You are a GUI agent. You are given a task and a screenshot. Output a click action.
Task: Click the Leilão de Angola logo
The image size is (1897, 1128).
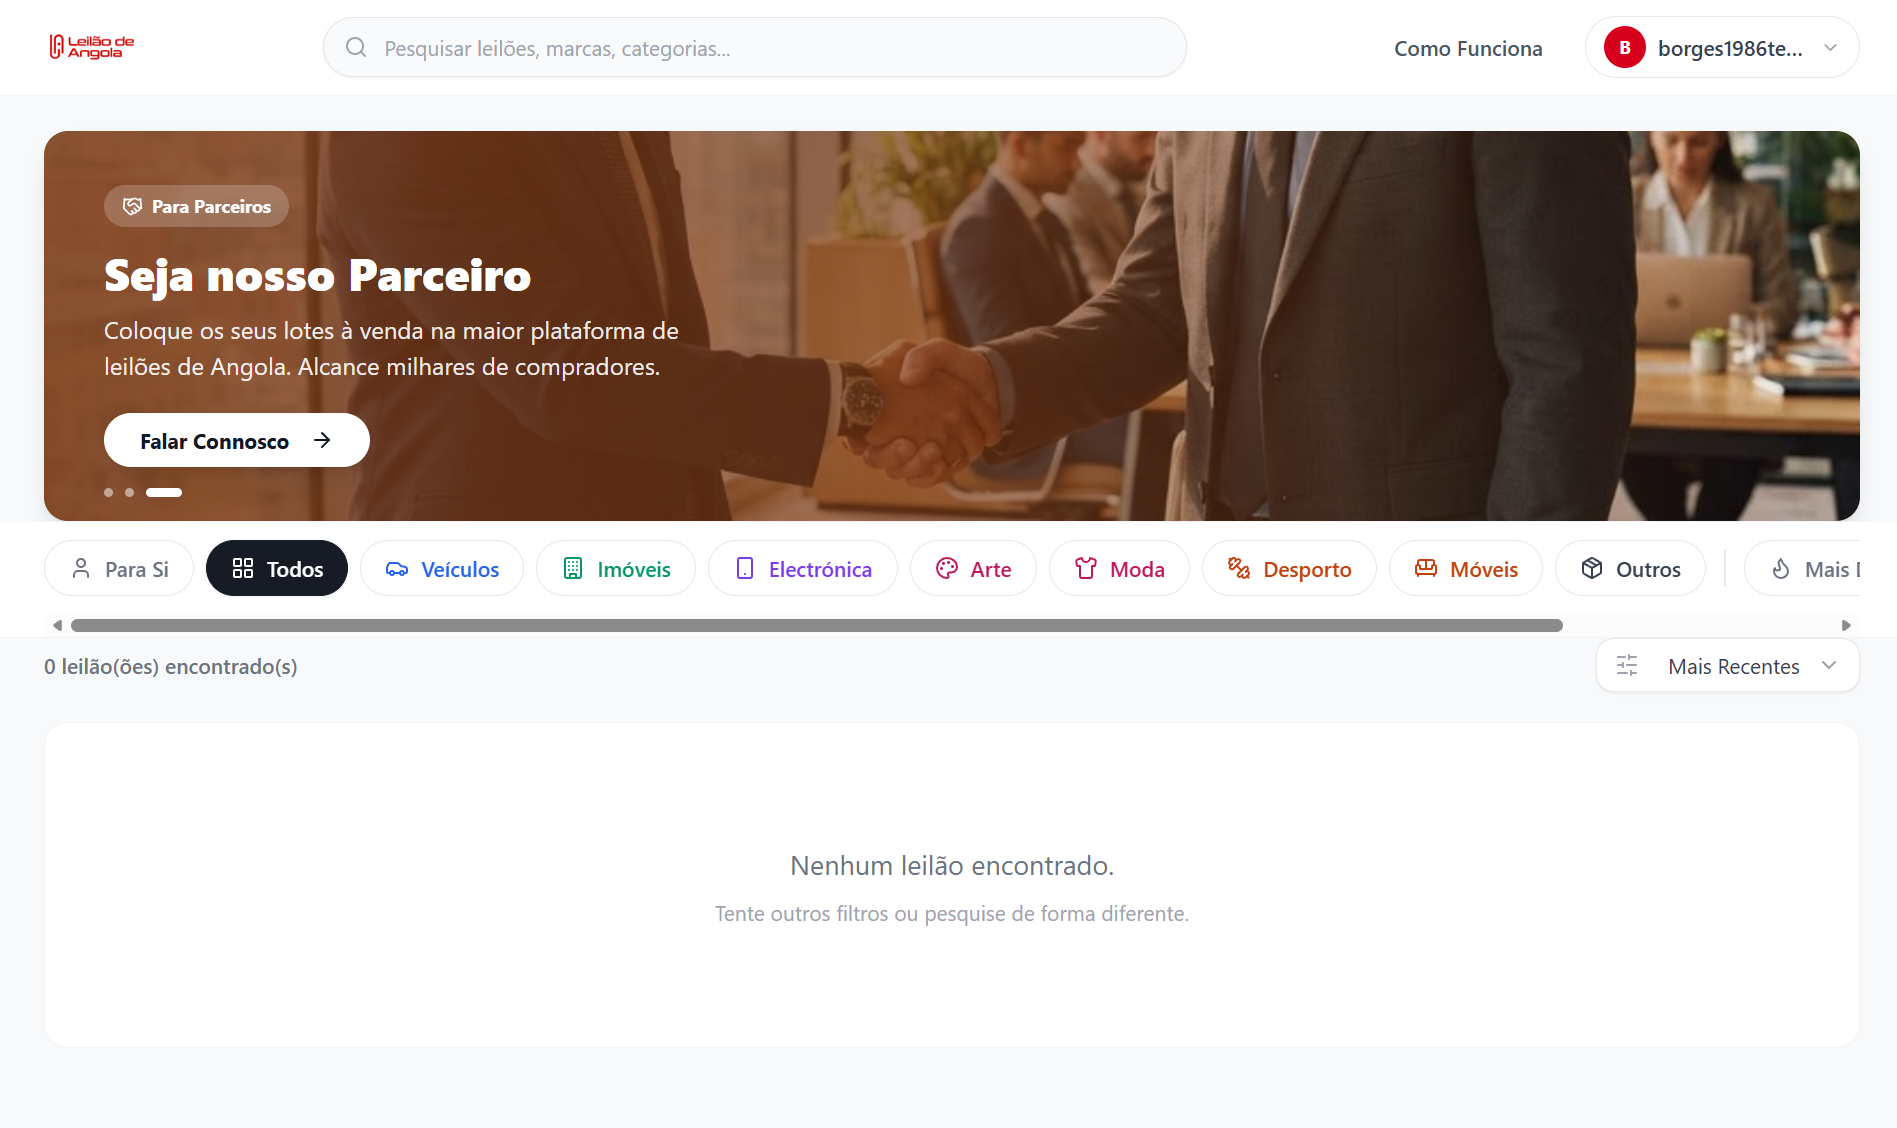92,47
